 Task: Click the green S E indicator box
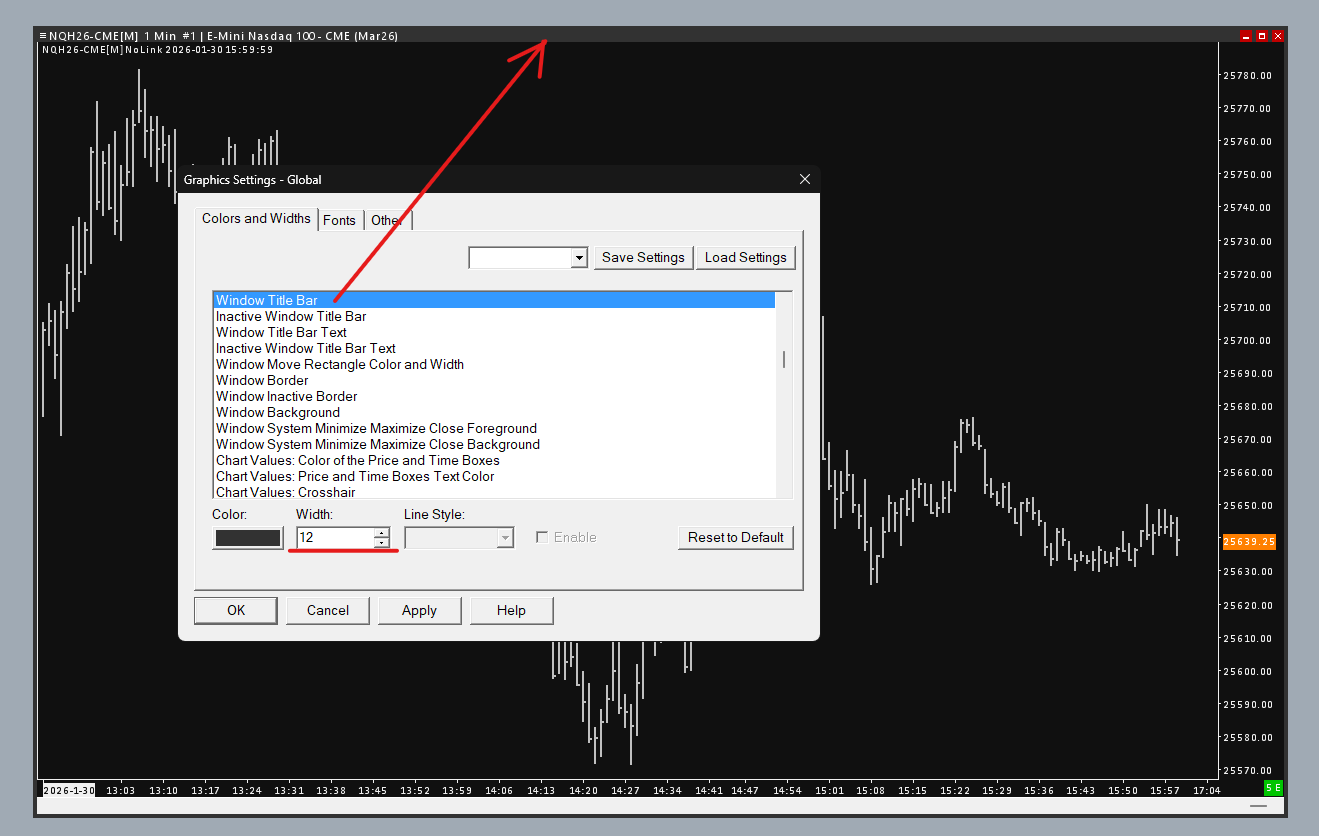coord(1273,788)
